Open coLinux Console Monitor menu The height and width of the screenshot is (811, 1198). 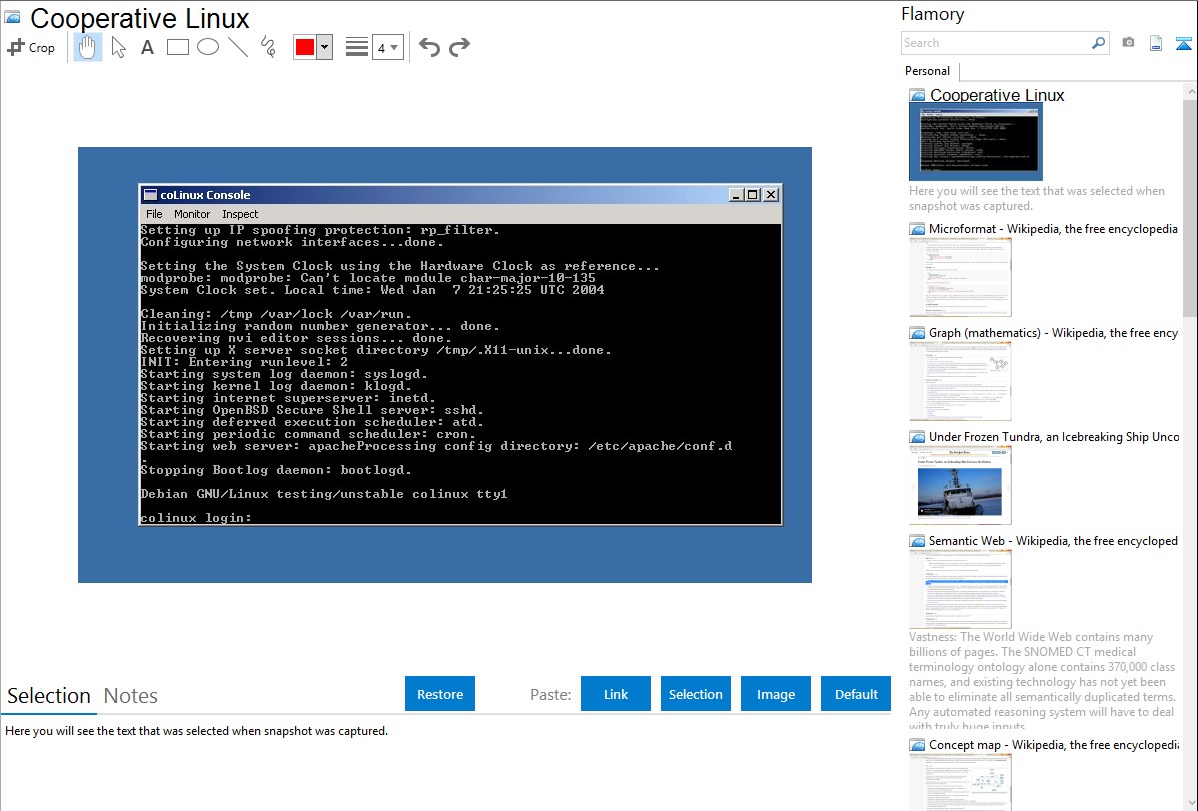coord(192,214)
